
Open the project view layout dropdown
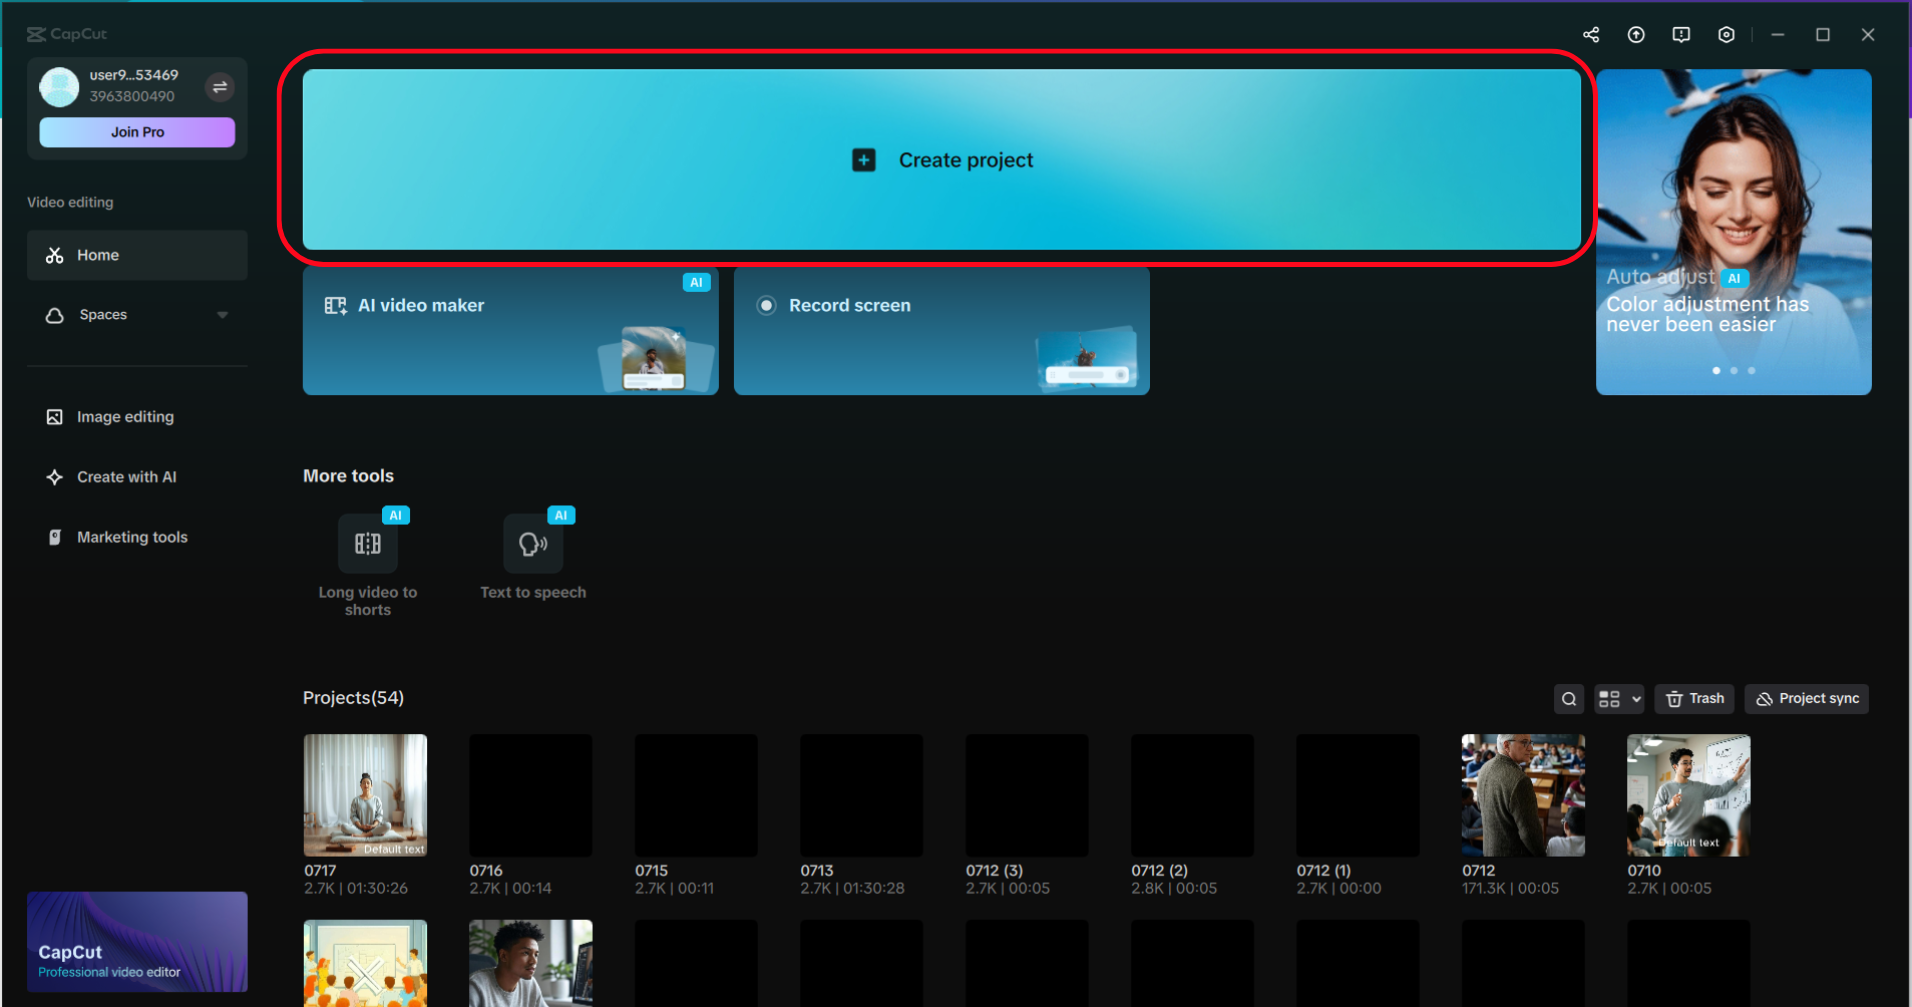(1619, 698)
